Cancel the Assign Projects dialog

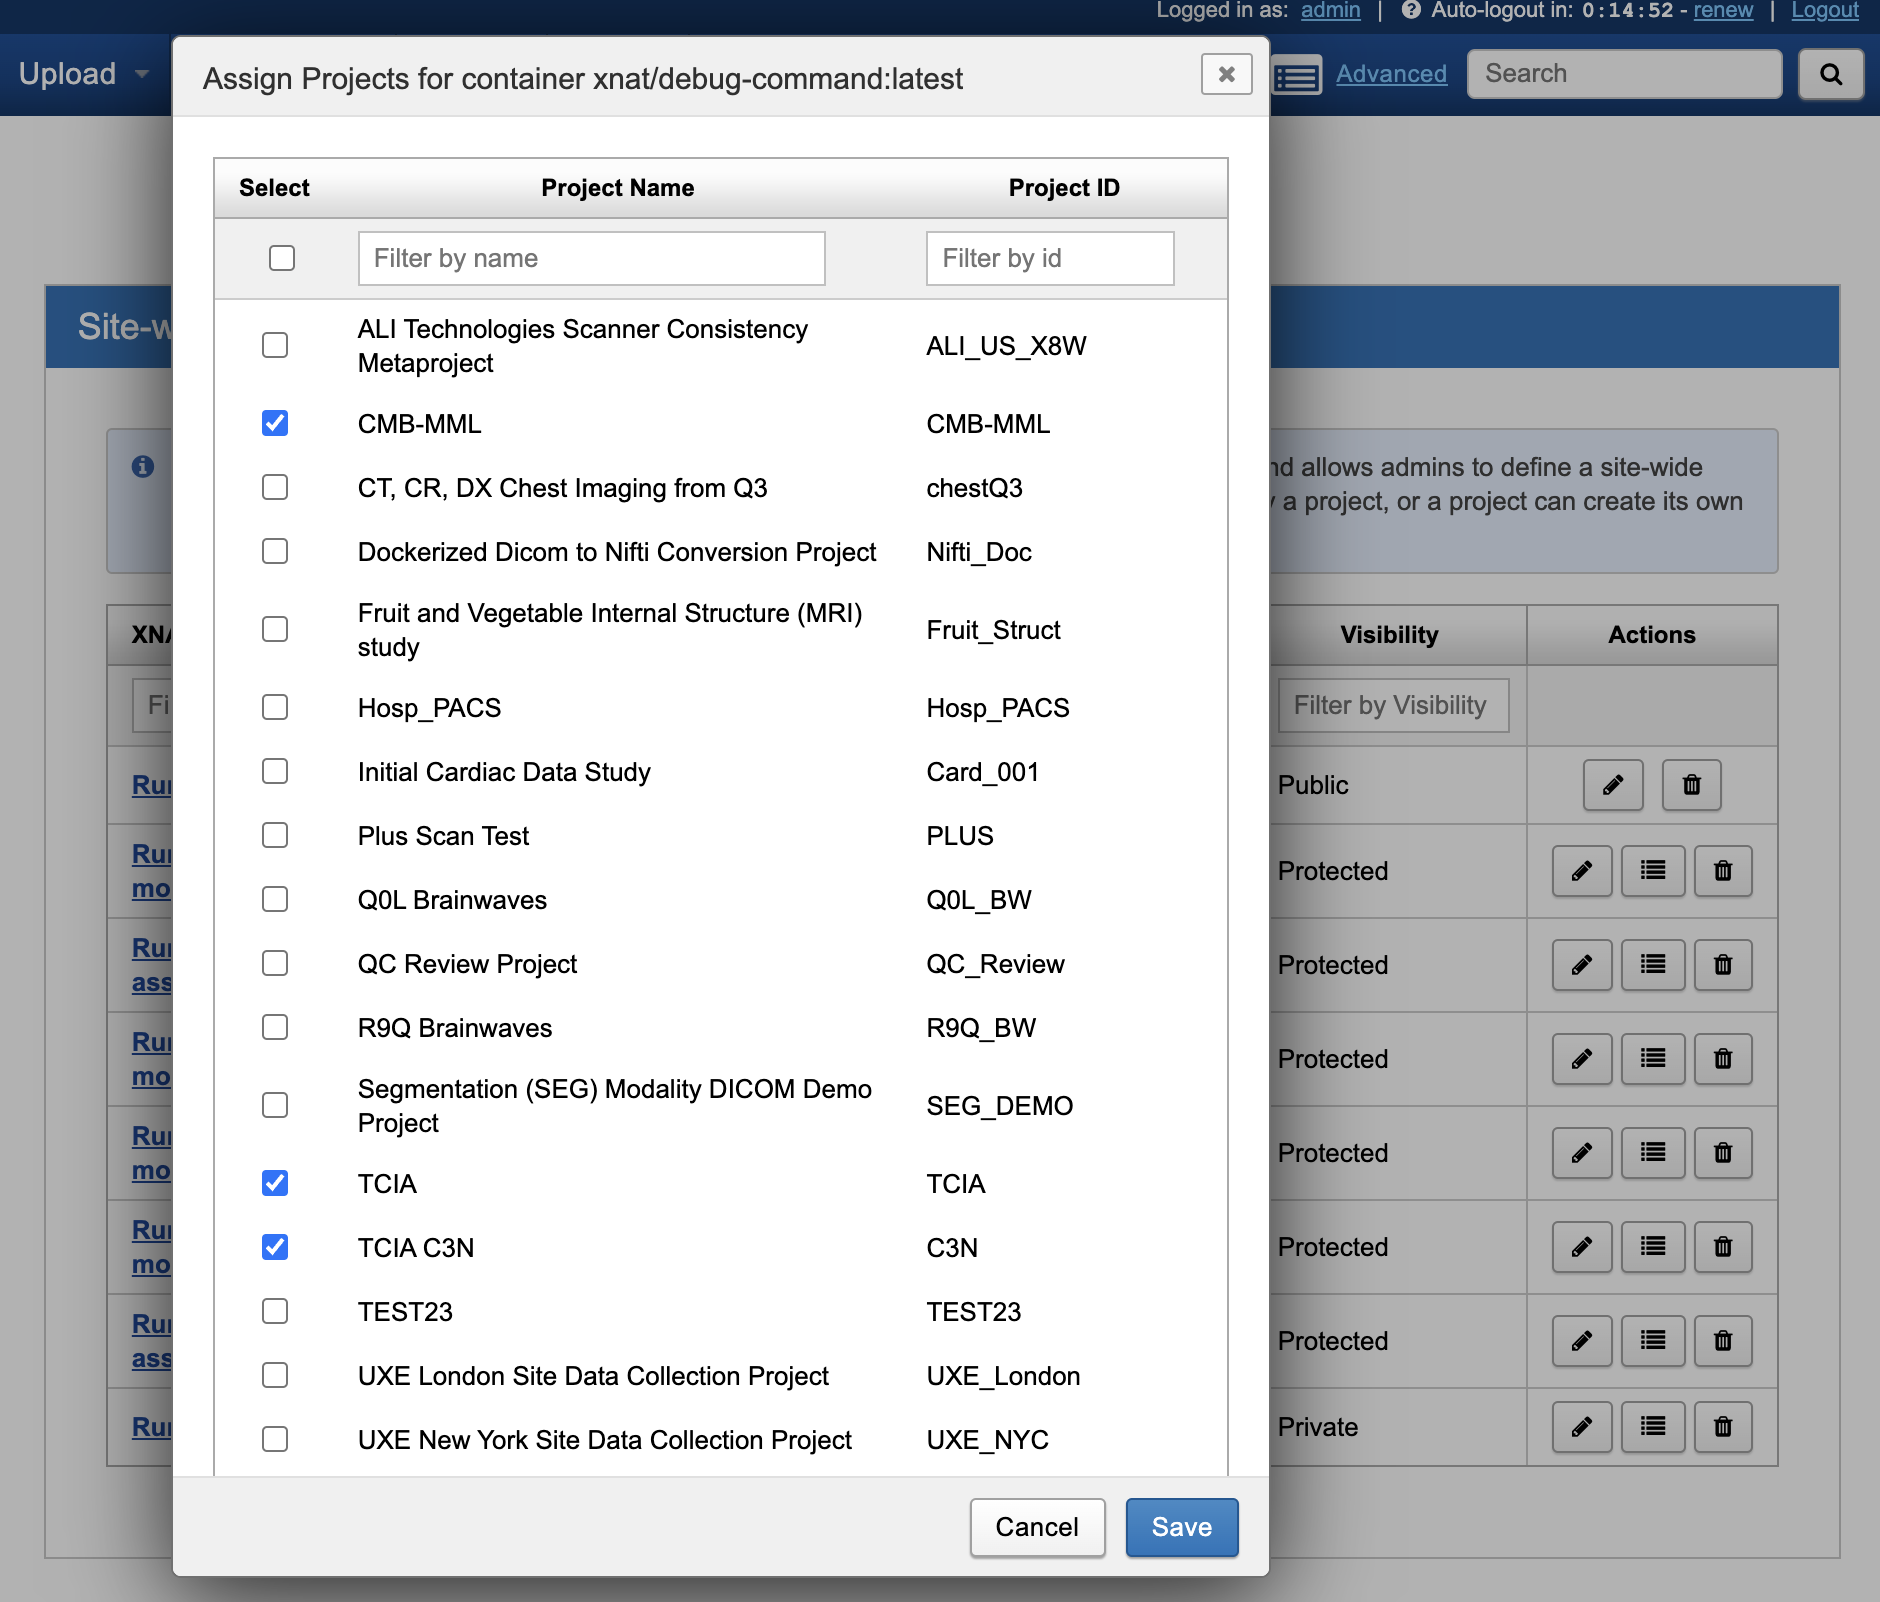pos(1037,1527)
